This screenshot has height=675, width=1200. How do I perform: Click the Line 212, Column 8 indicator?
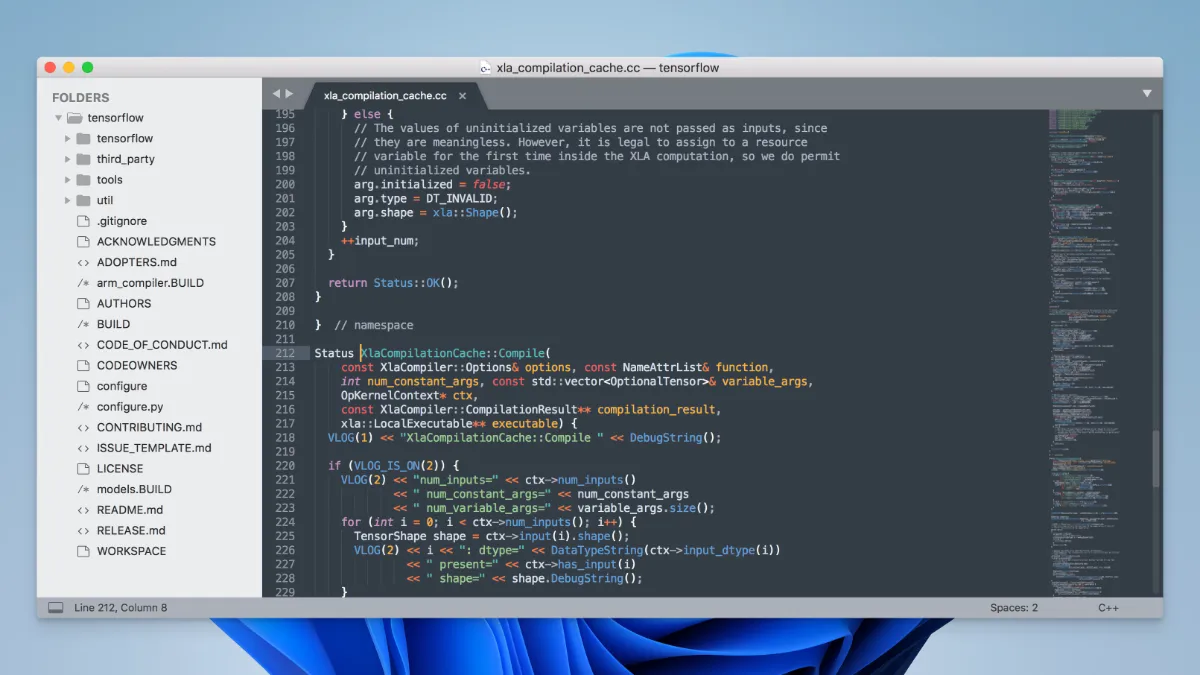coord(120,608)
